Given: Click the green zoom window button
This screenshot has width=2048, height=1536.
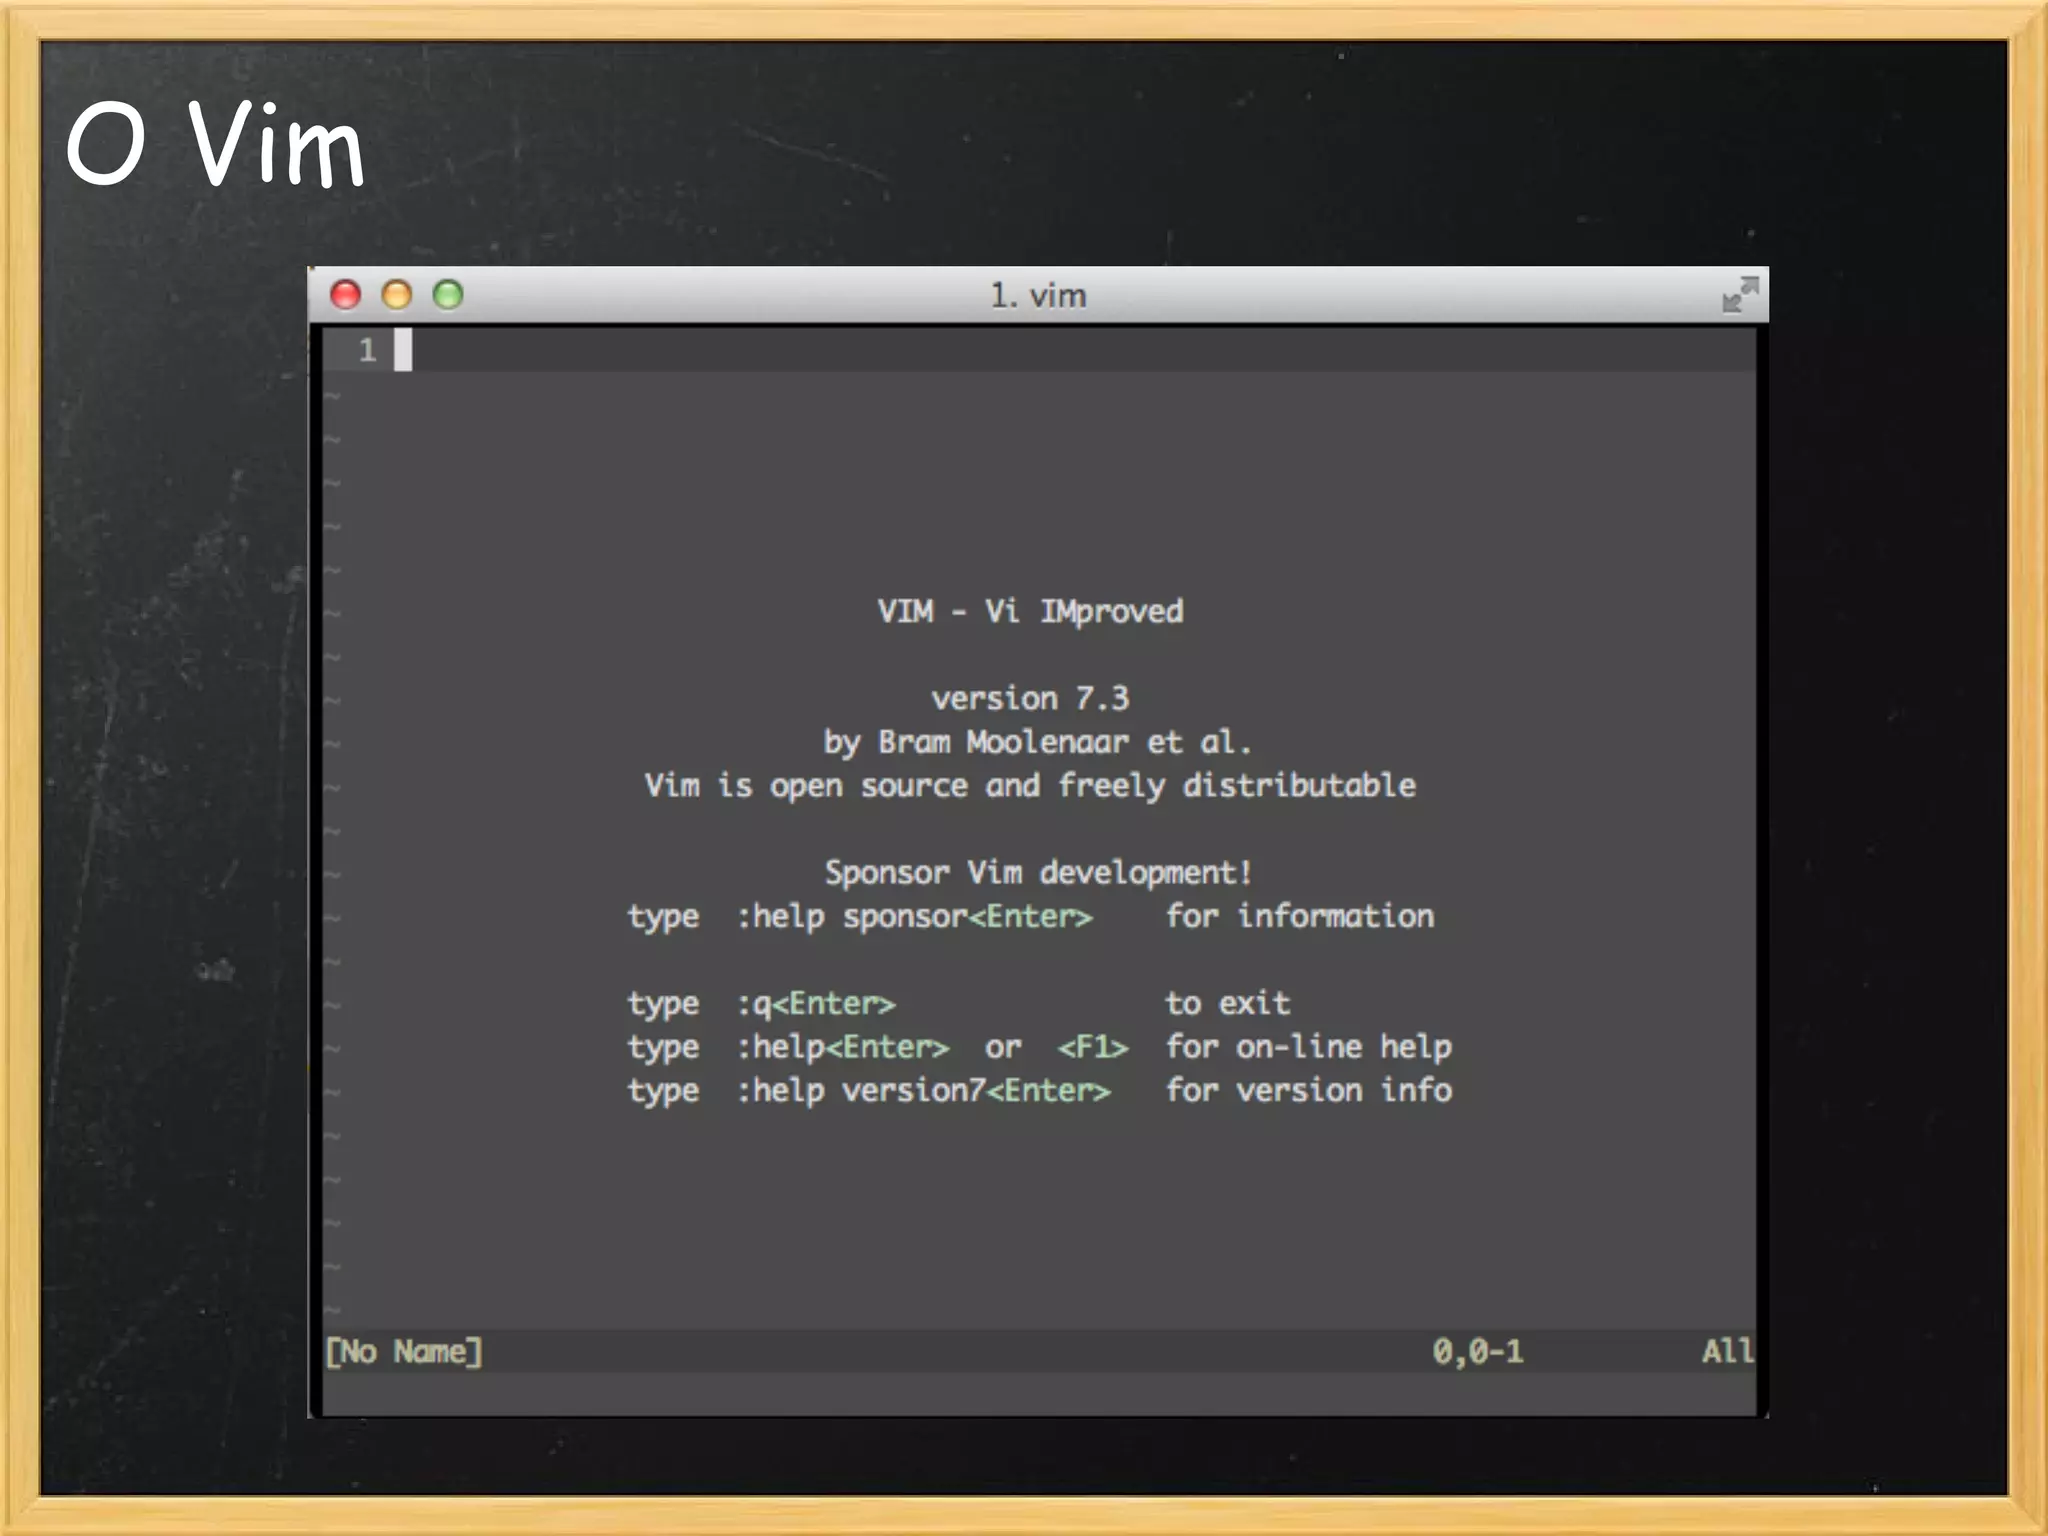Looking at the screenshot, I should 448,294.
